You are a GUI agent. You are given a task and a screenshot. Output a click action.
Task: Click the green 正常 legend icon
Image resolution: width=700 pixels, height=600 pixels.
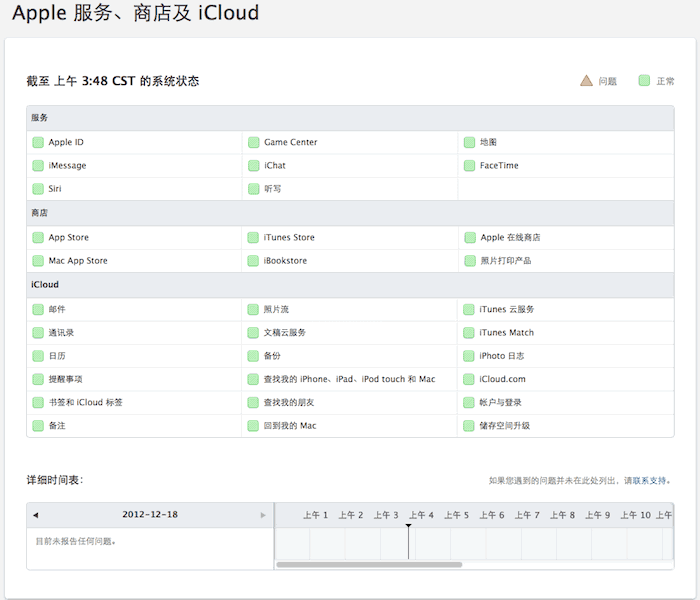coord(644,81)
